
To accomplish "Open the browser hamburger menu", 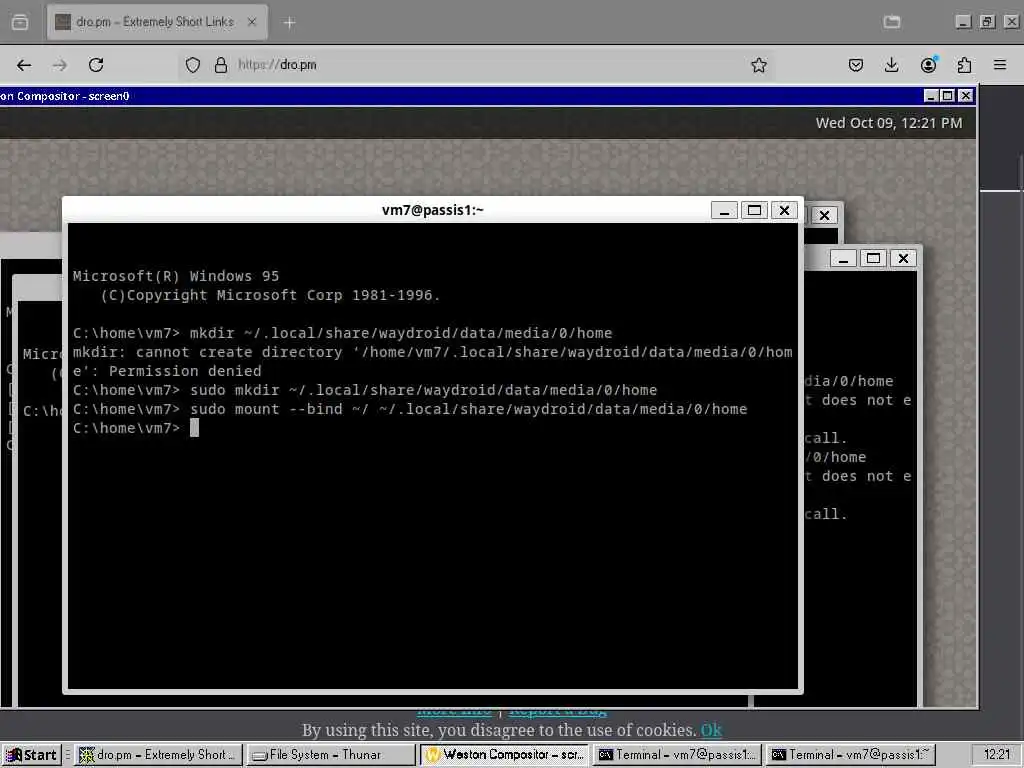I will [1000, 65].
